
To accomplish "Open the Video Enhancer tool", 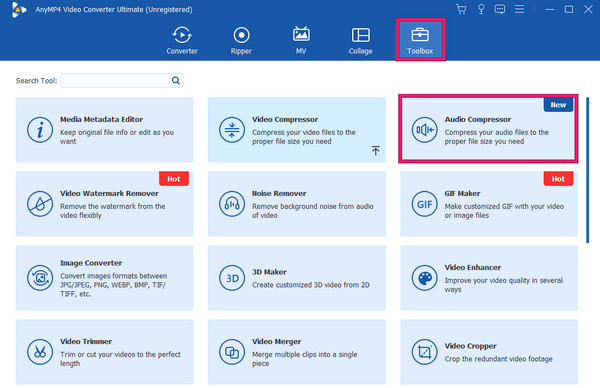I will [x=489, y=278].
